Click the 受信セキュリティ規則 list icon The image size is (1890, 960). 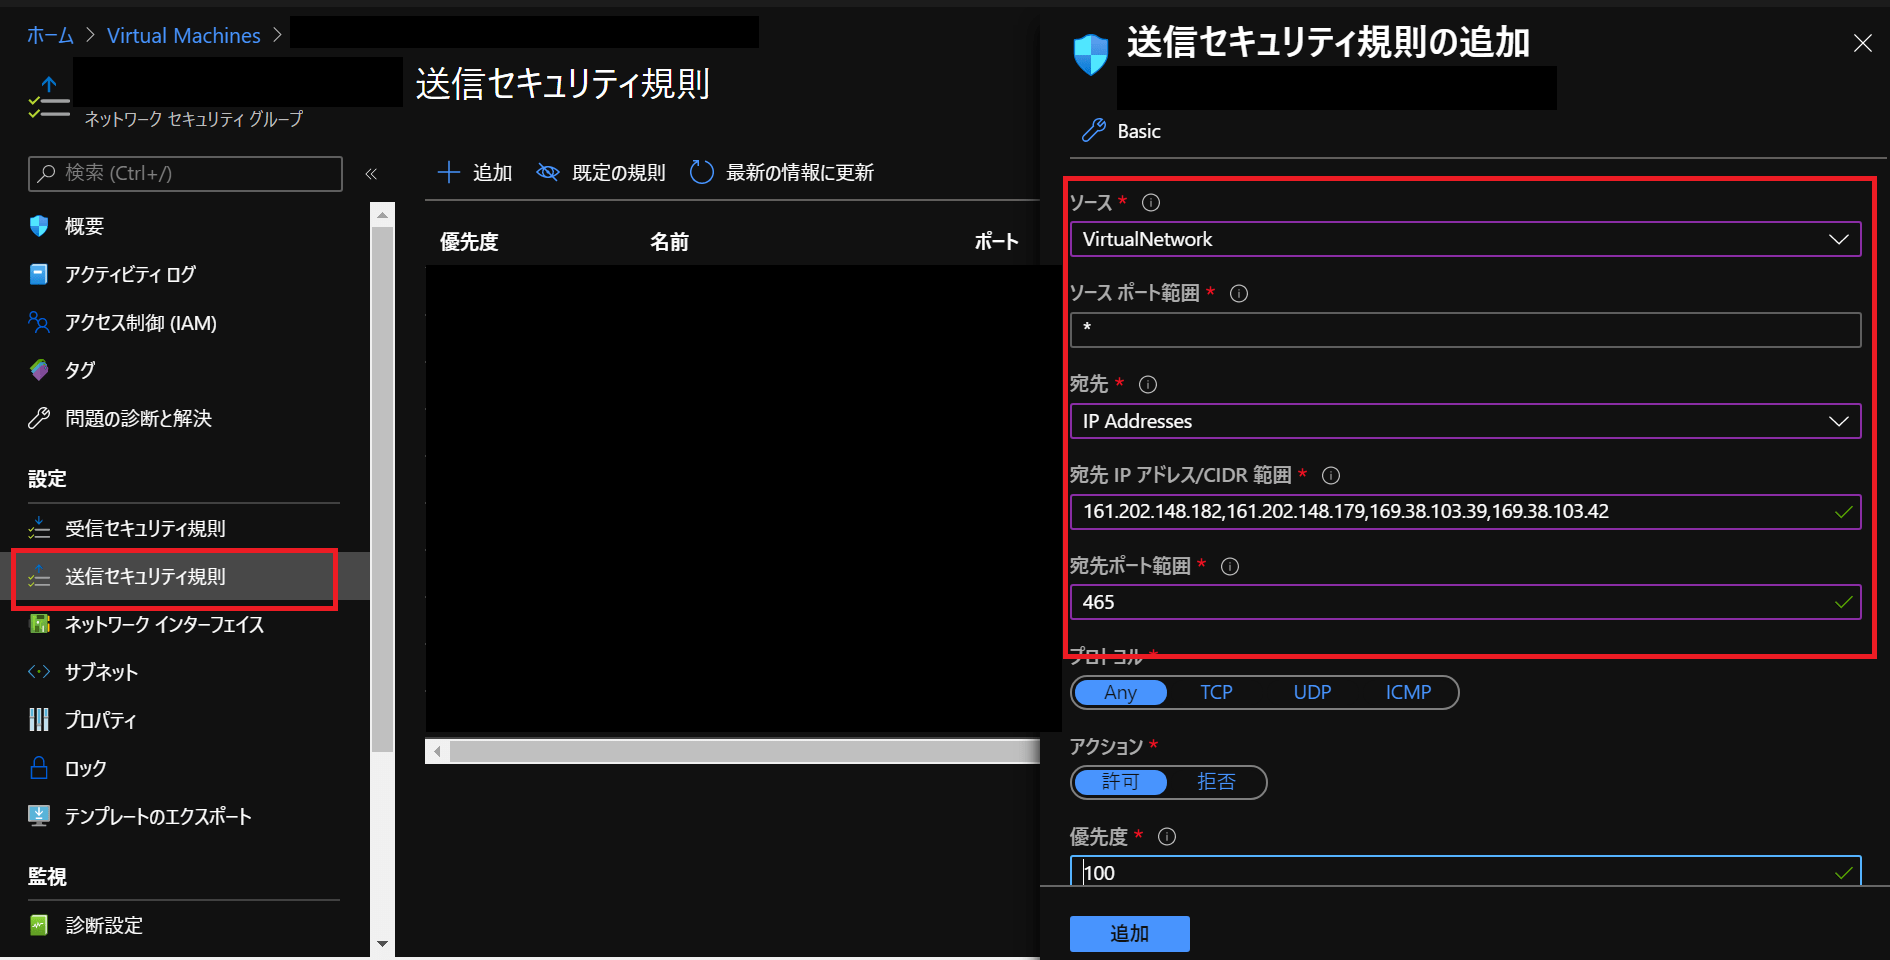pyautogui.click(x=39, y=528)
